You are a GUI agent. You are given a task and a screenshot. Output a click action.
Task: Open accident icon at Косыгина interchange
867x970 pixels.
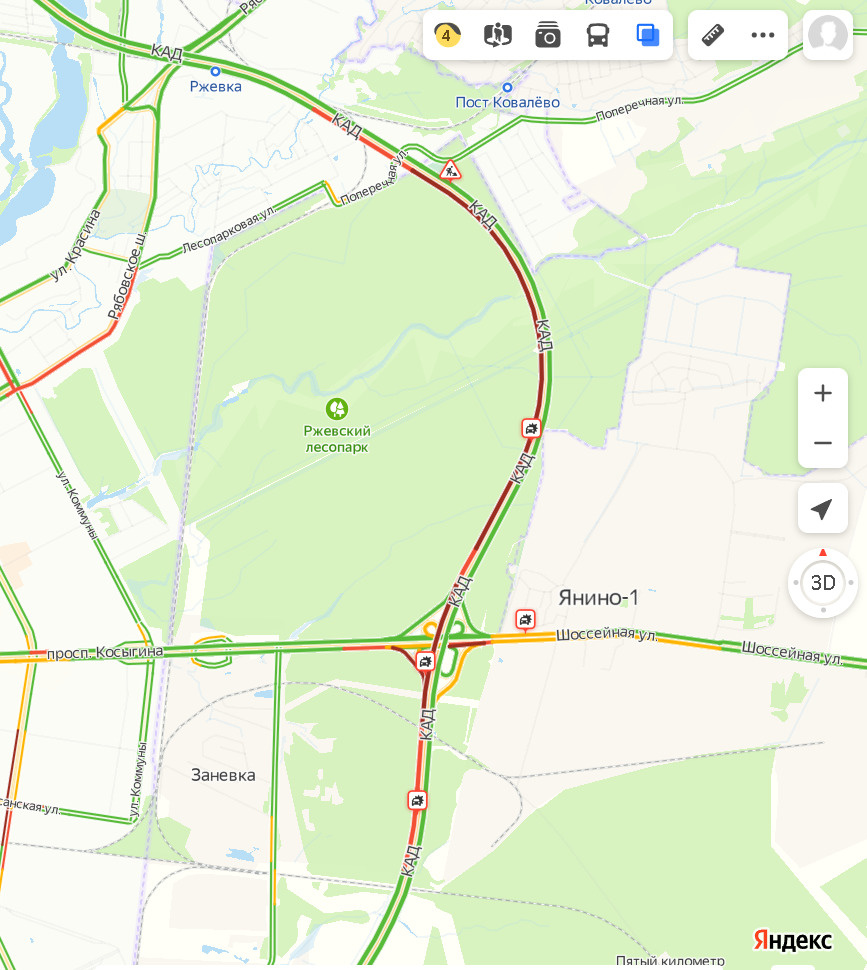425,661
